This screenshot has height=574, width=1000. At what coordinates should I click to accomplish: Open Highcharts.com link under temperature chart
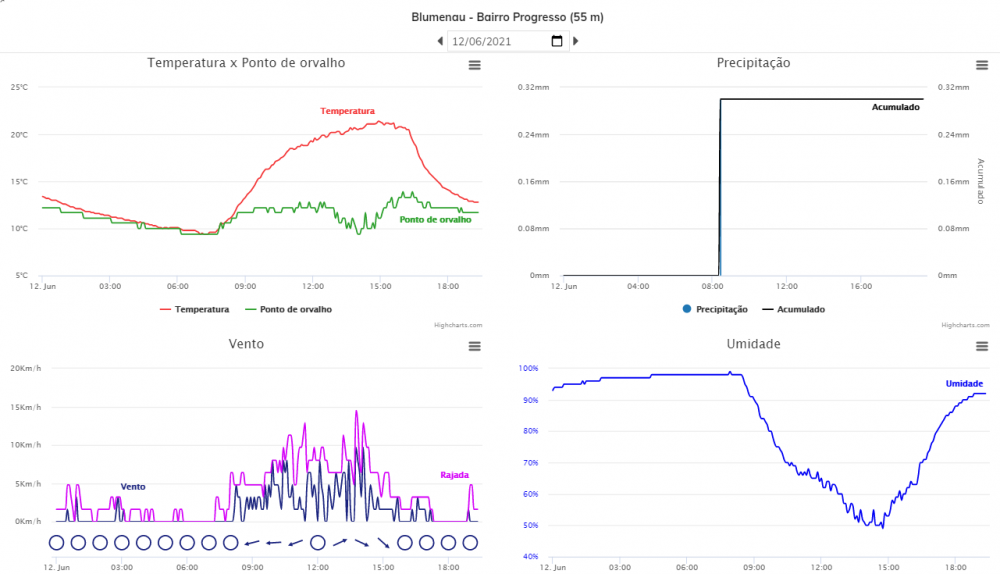pyautogui.click(x=458, y=325)
